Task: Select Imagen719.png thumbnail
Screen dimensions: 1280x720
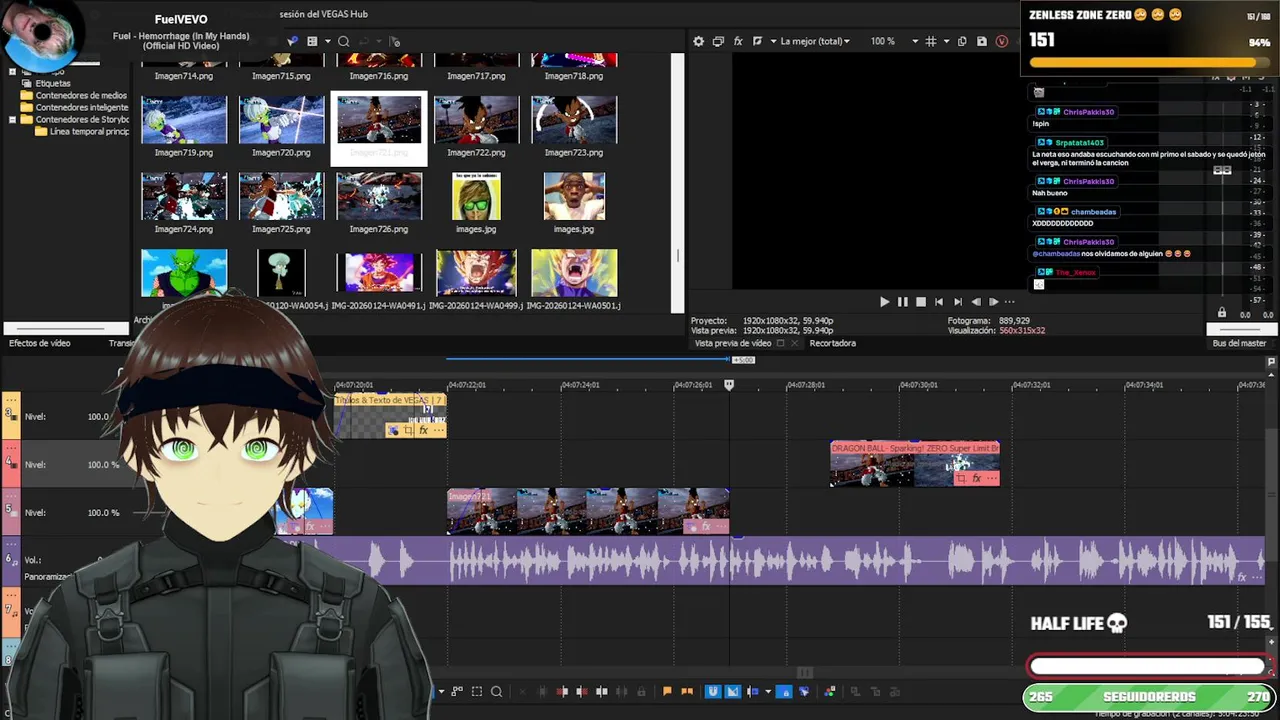Action: pyautogui.click(x=184, y=120)
